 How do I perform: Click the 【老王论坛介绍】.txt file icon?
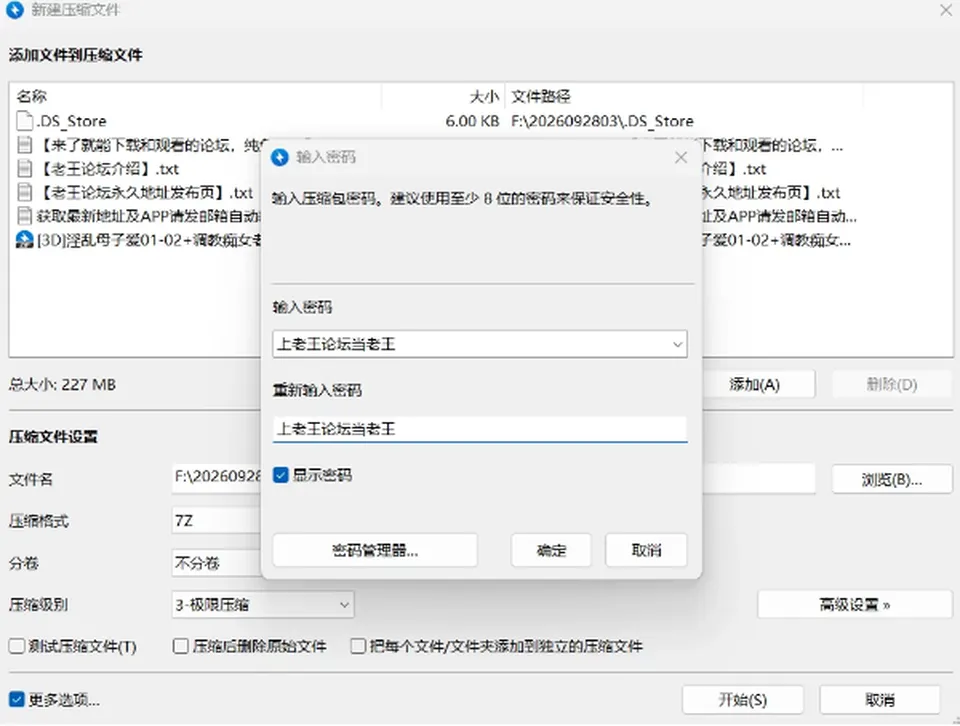(x=24, y=168)
